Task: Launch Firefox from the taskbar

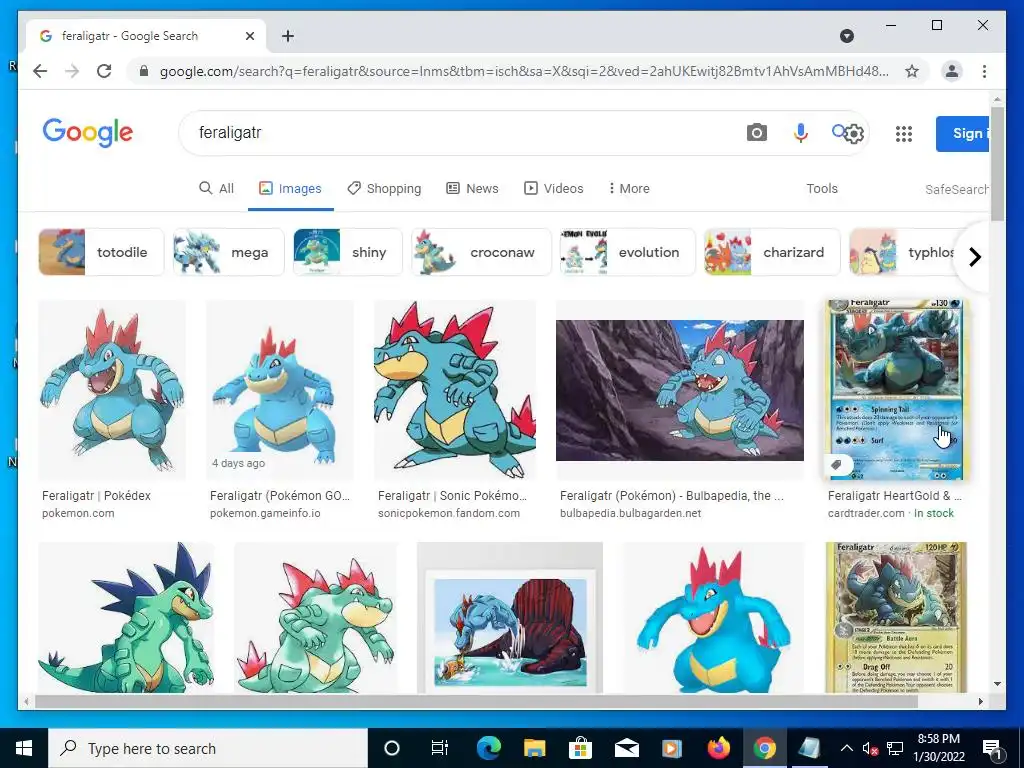Action: point(718,748)
